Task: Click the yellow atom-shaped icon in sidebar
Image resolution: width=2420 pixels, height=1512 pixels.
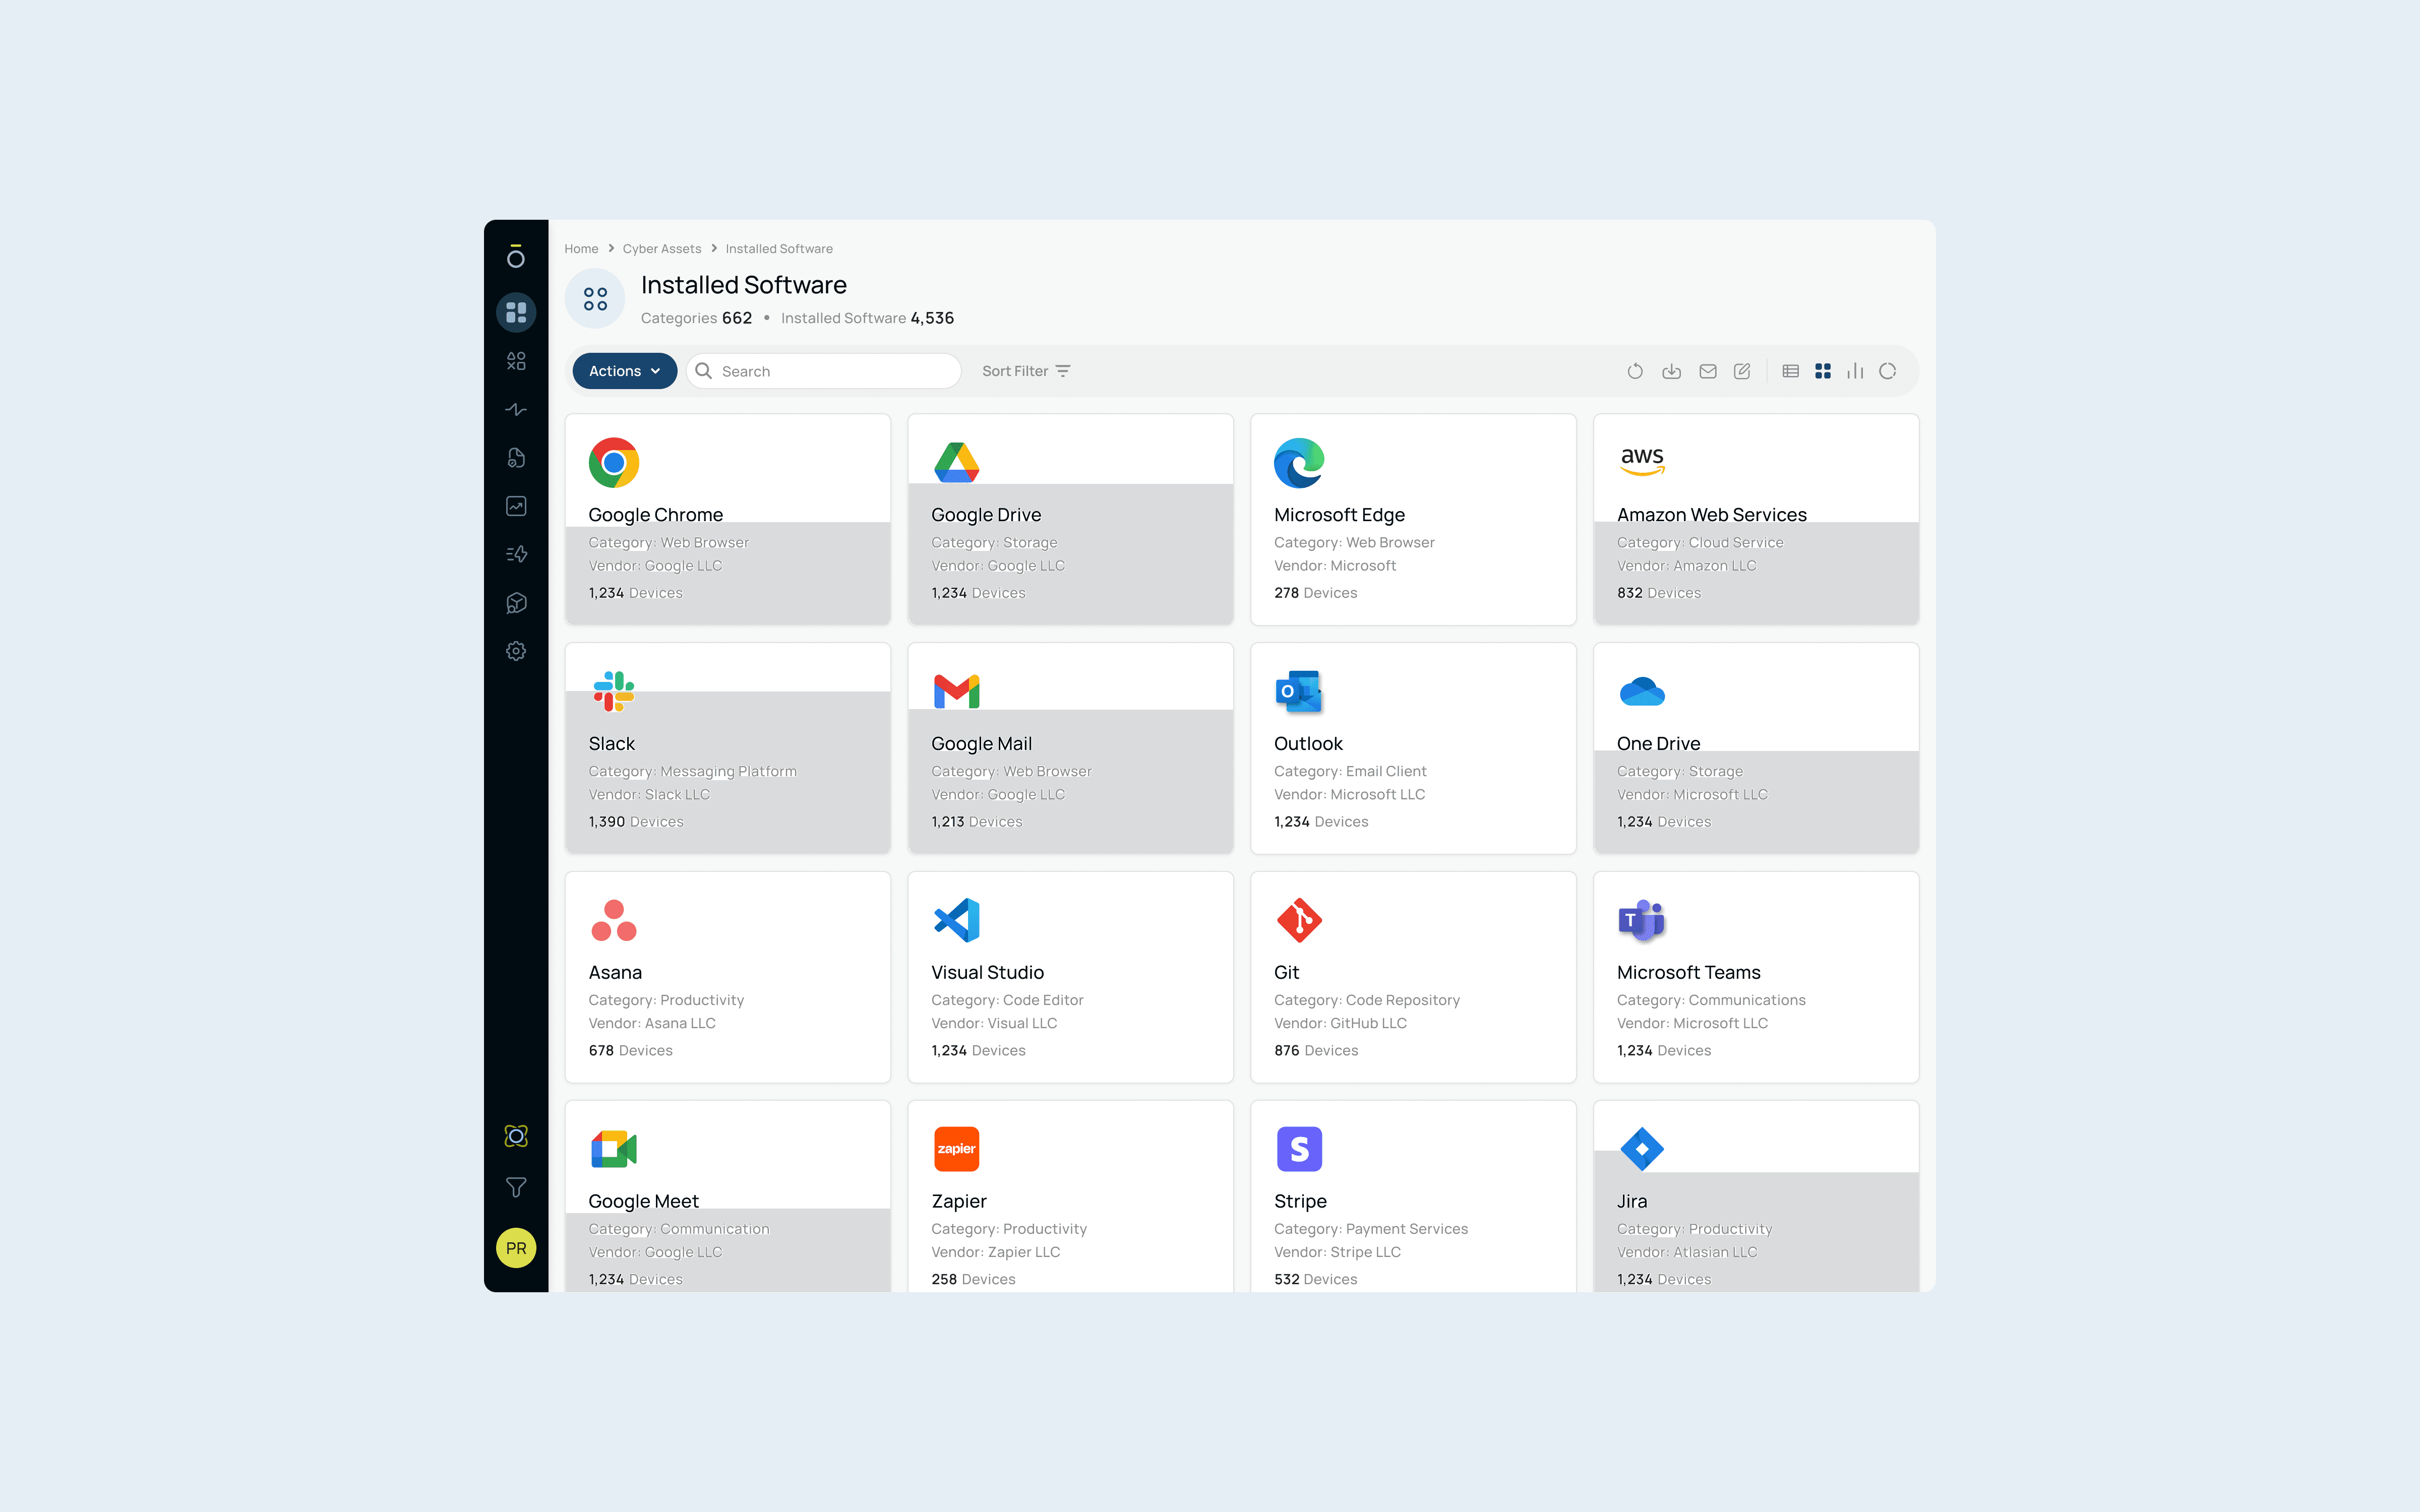Action: tap(516, 1136)
